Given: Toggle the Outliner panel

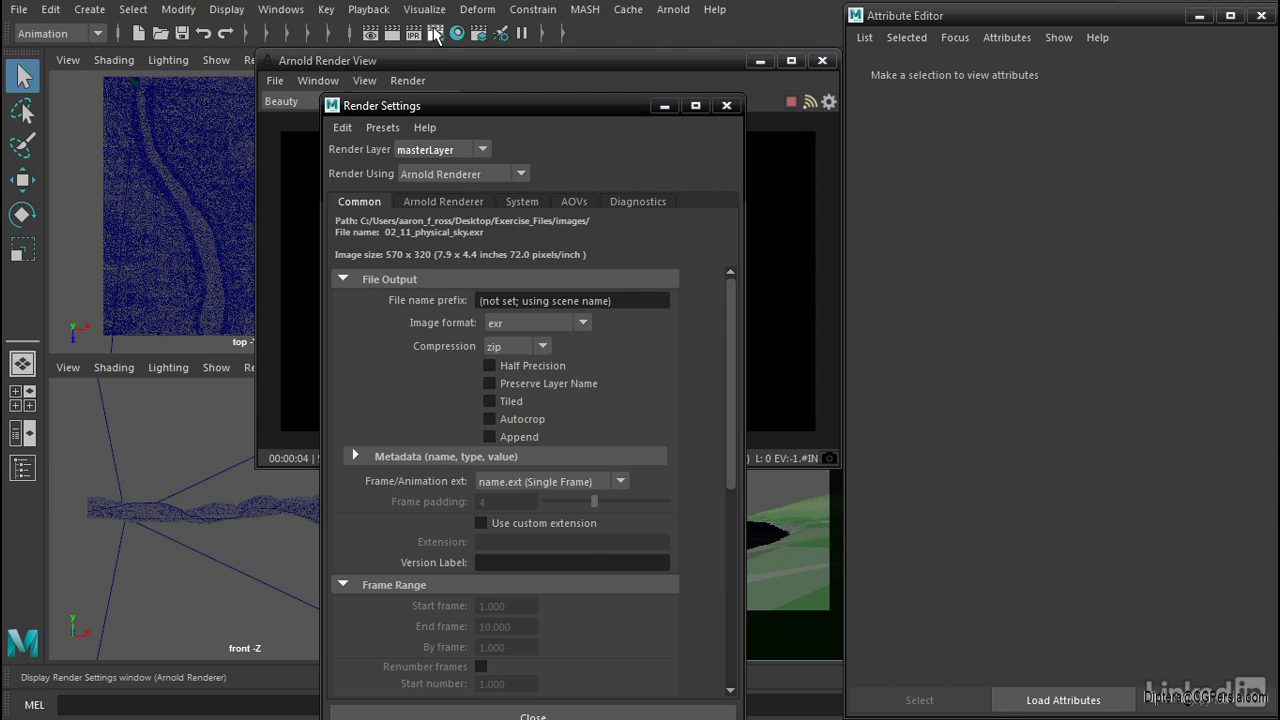Looking at the screenshot, I should (23, 468).
